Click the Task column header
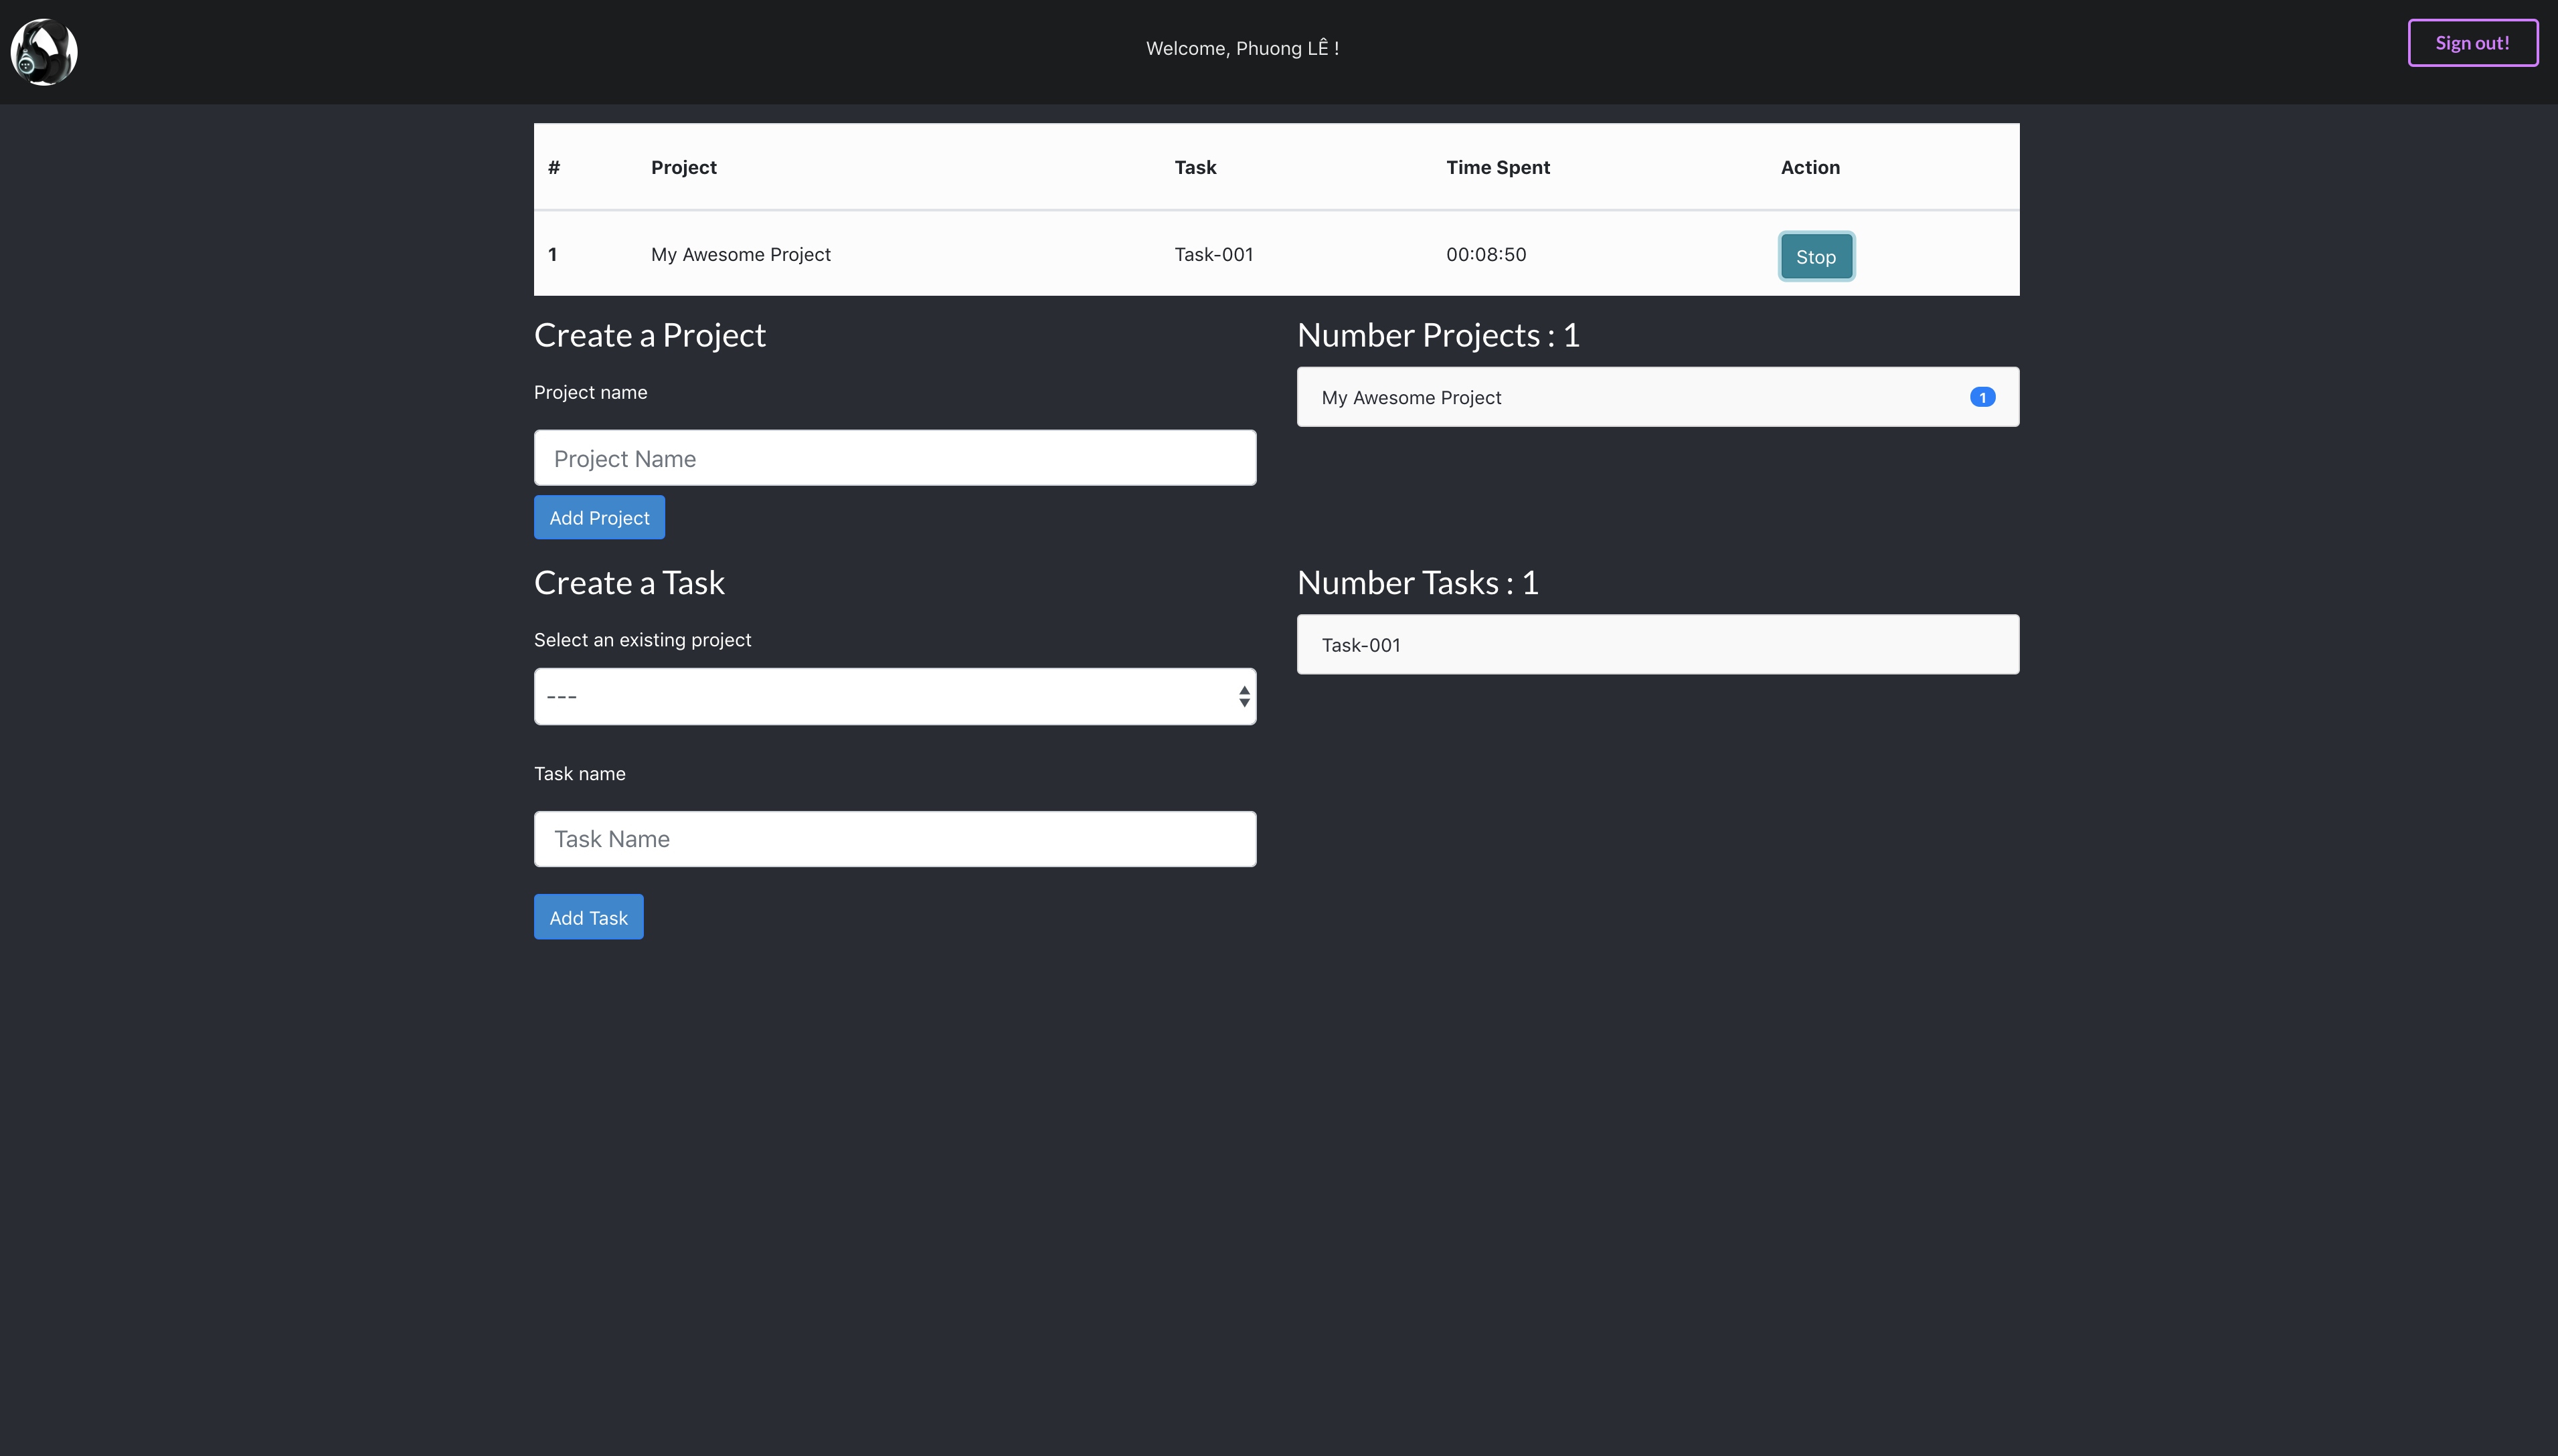 tap(1194, 167)
